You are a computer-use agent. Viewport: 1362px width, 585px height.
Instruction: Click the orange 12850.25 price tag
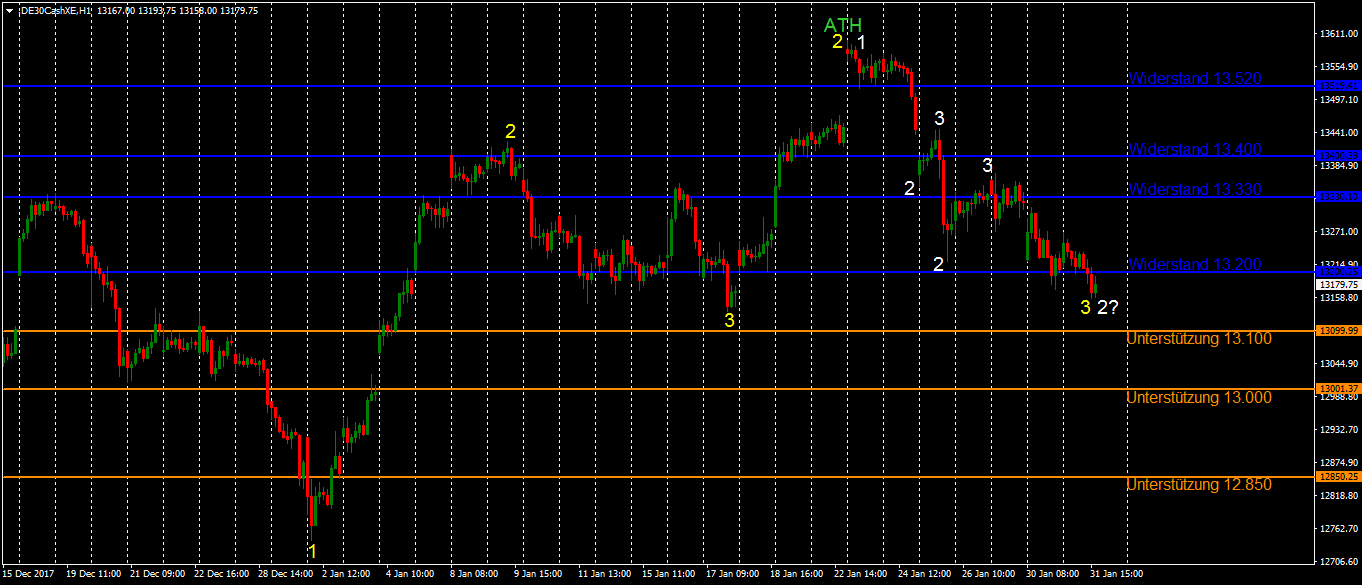pyautogui.click(x=1338, y=477)
